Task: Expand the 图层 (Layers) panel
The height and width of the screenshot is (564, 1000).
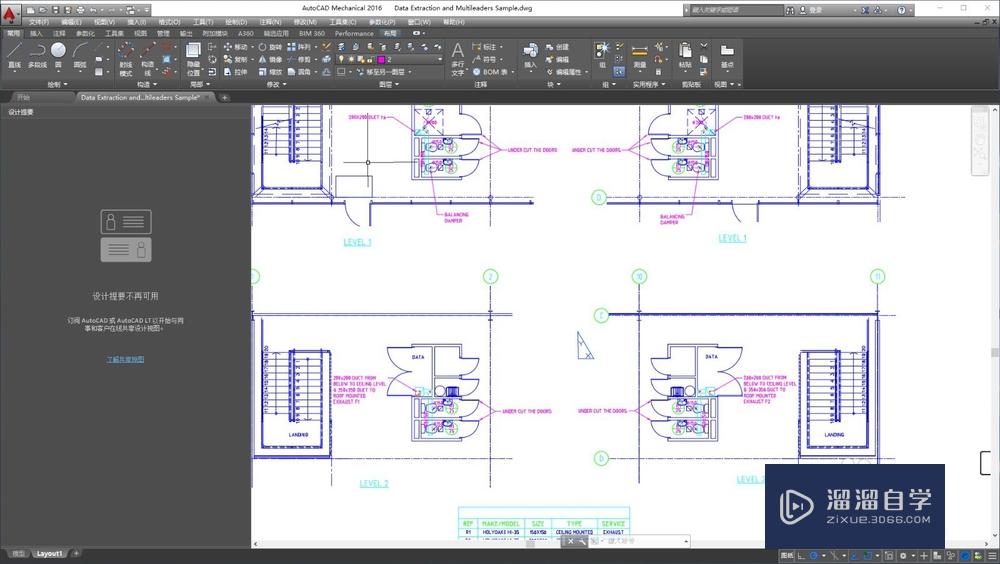Action: (x=388, y=84)
